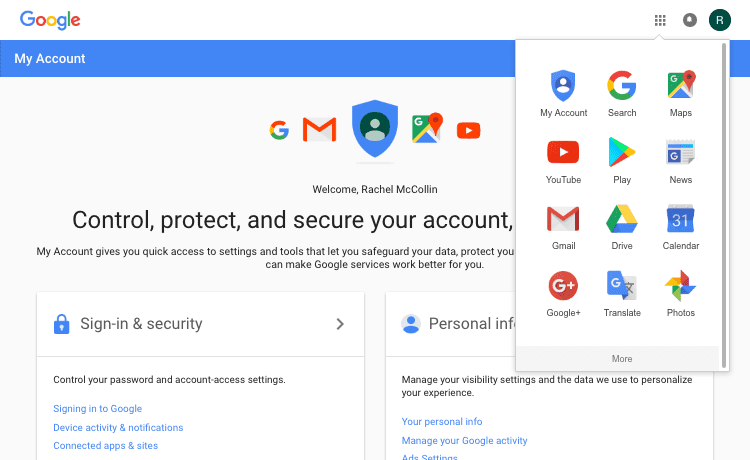This screenshot has height=460, width=750.
Task: Open Play store in apps panel
Action: [622, 162]
